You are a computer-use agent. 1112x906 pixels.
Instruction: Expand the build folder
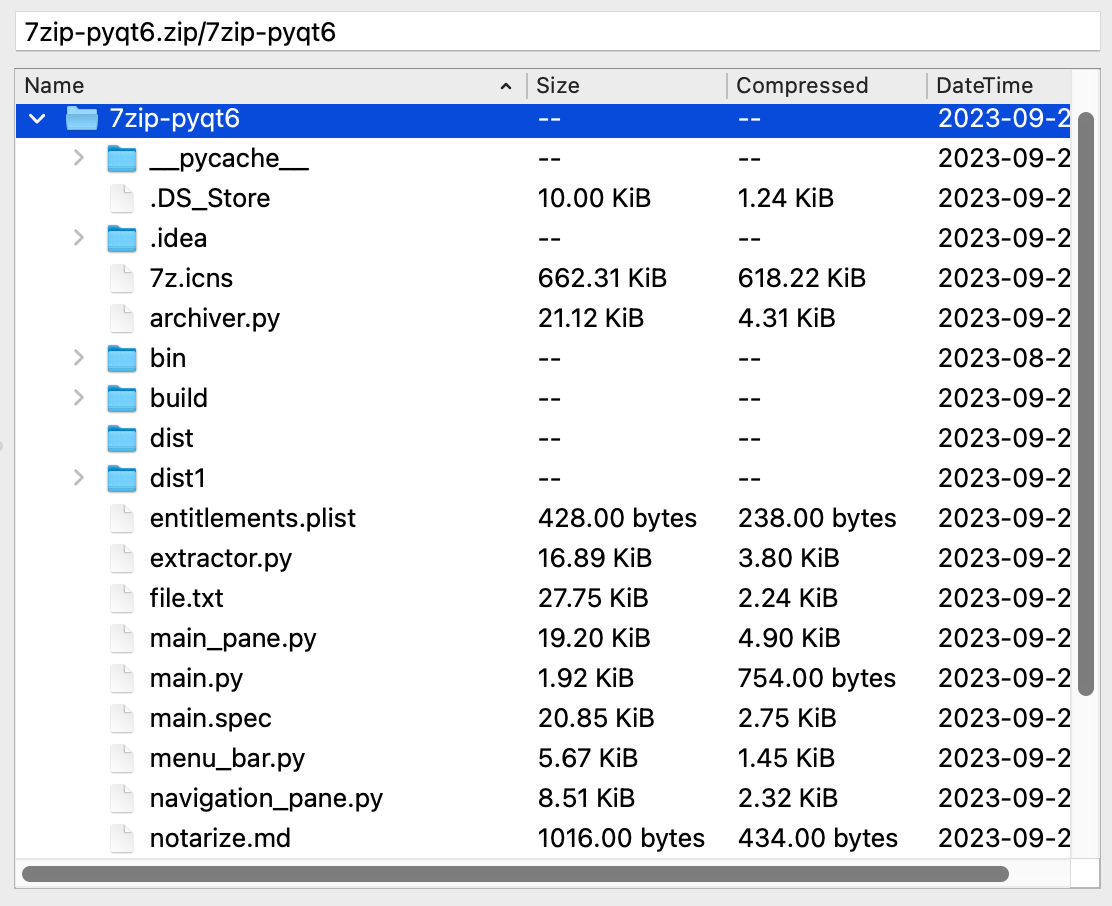[x=78, y=398]
